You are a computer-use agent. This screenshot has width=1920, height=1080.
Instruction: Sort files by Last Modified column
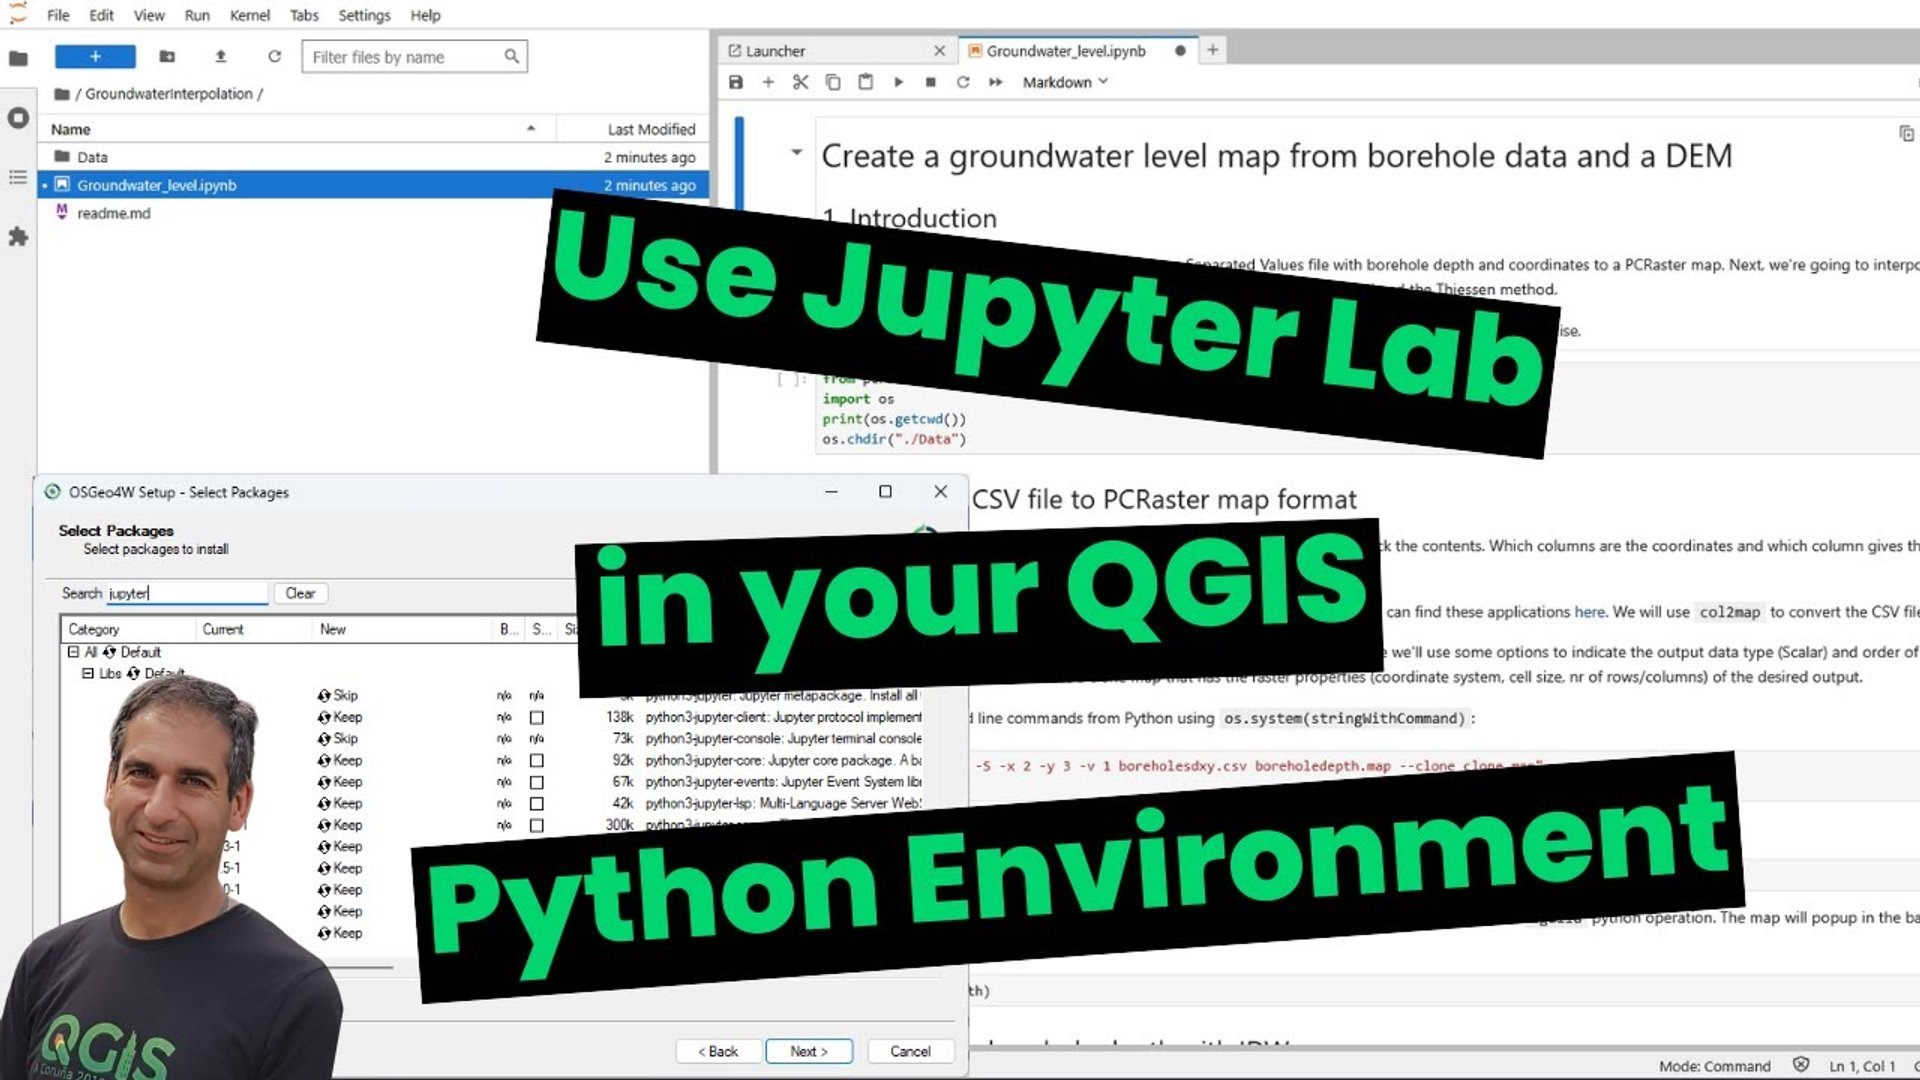632,129
